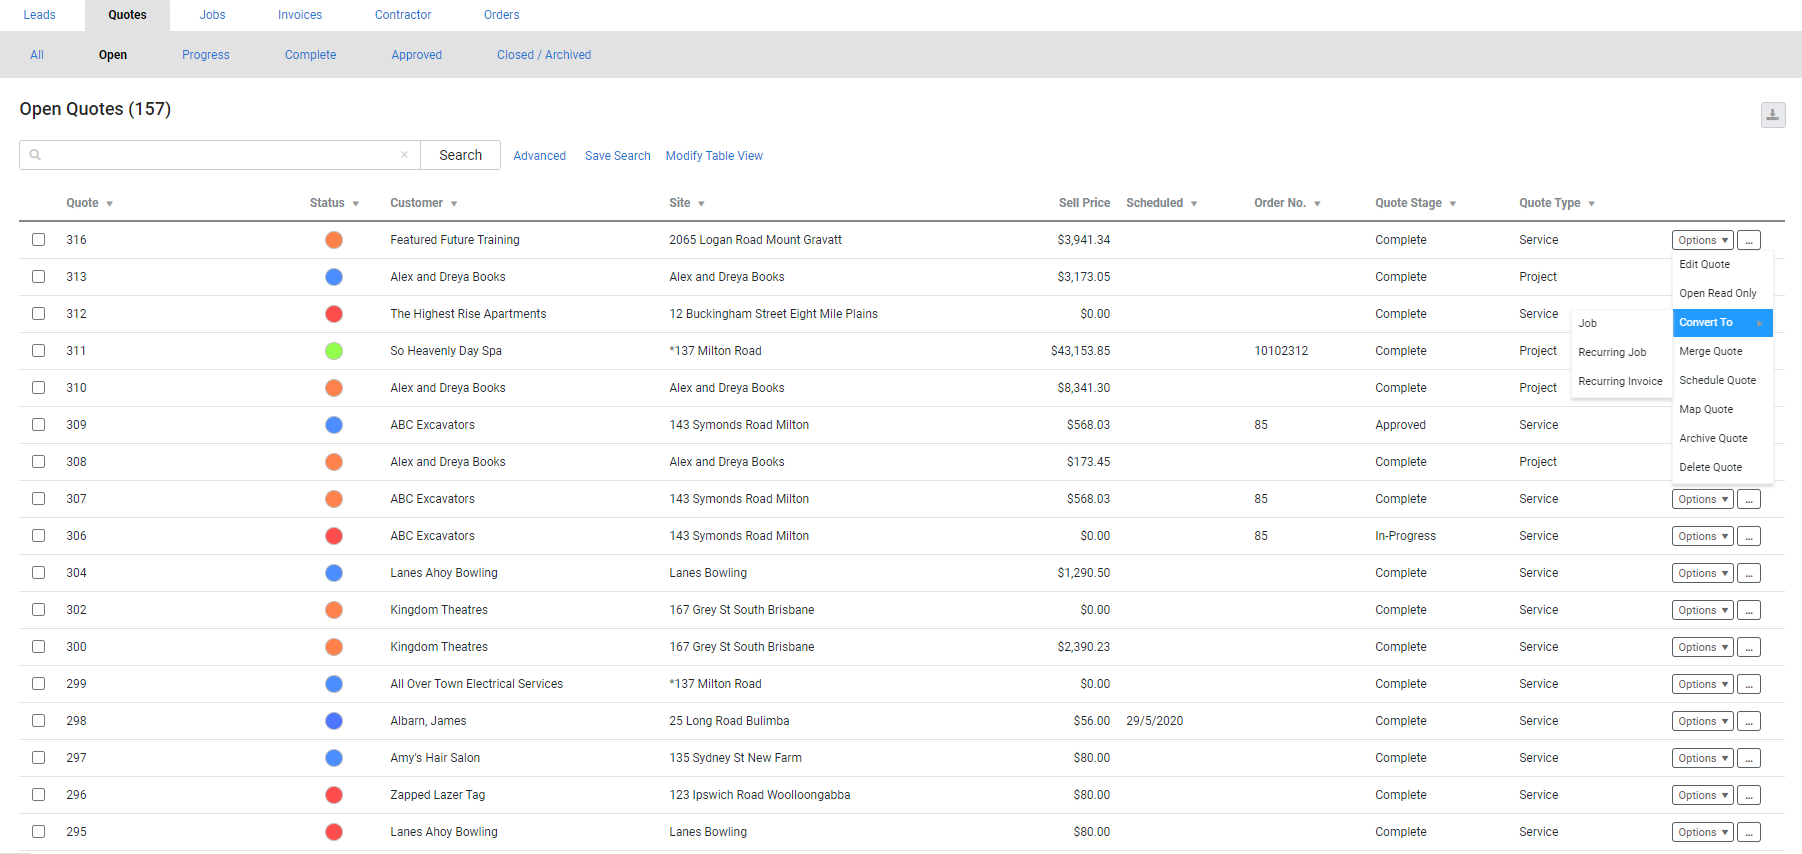
Task: Open Options dropdown for quote 307
Action: [x=1702, y=499]
